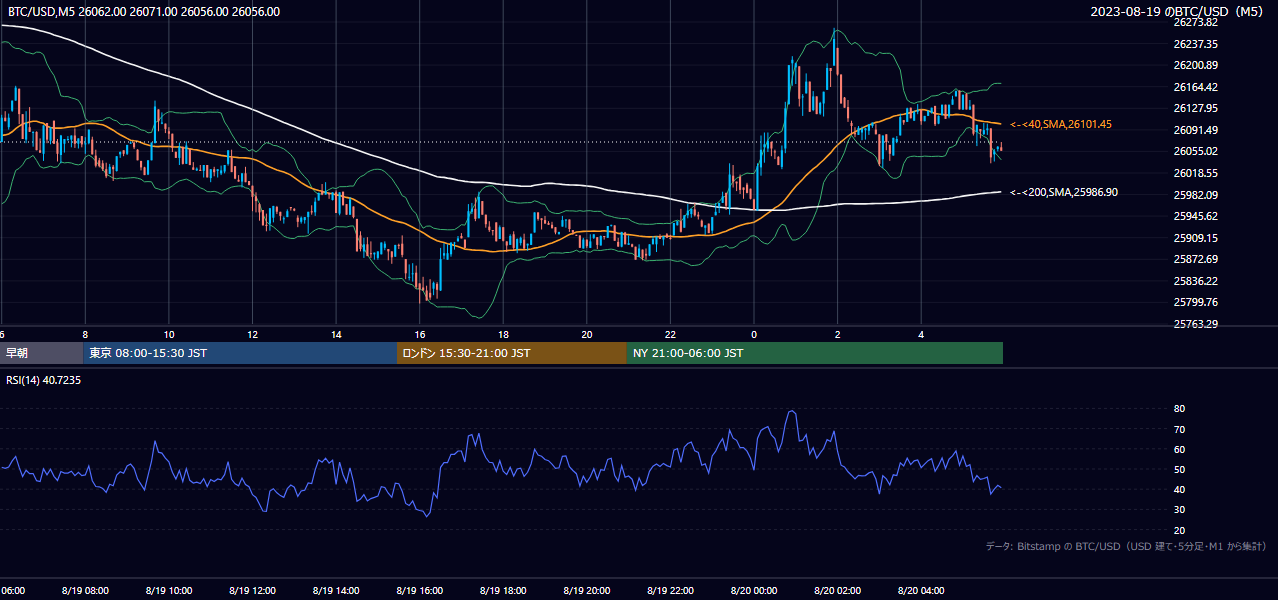Image resolution: width=1278 pixels, height=600 pixels.
Task: Click the 8/20 02:00 date label
Action: [838, 591]
